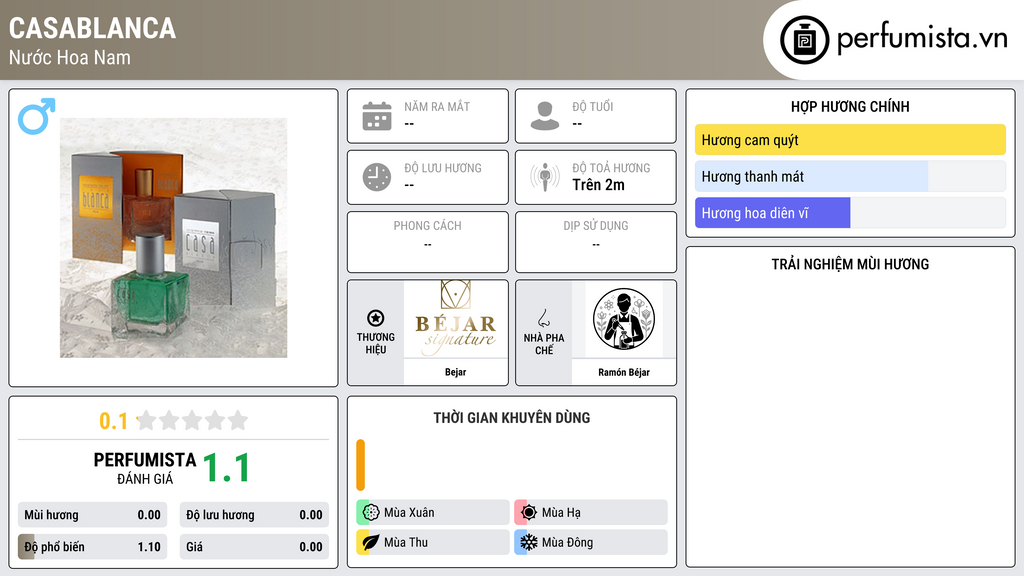Click the orange recommended-time bar
The width and height of the screenshot is (1024, 576).
click(360, 465)
